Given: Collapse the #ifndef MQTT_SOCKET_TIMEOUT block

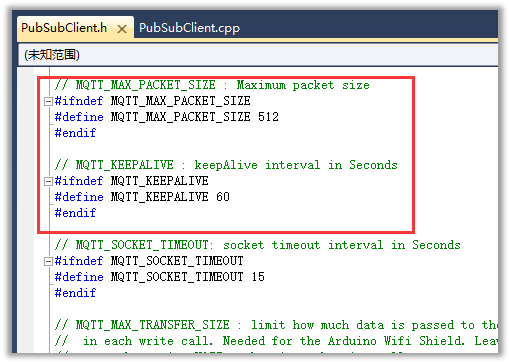Looking at the screenshot, I should click(48, 261).
